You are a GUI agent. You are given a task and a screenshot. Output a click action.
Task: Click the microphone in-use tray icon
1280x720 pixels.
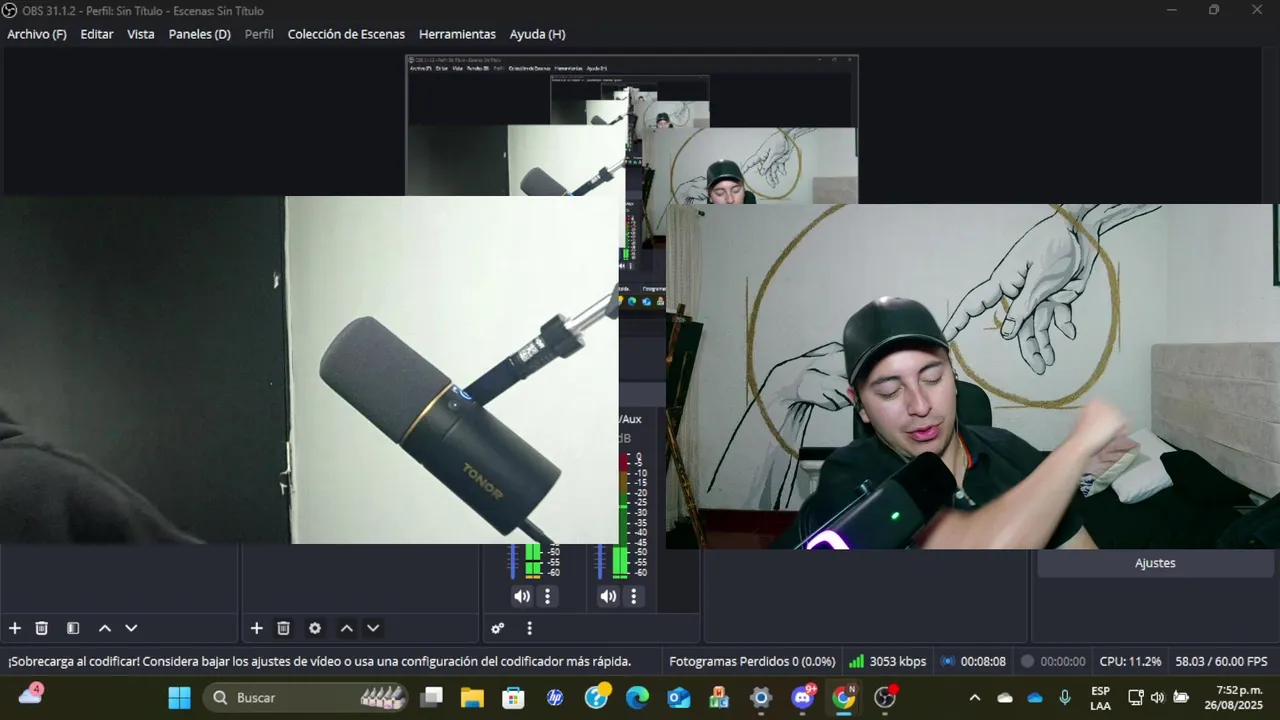click(1065, 697)
